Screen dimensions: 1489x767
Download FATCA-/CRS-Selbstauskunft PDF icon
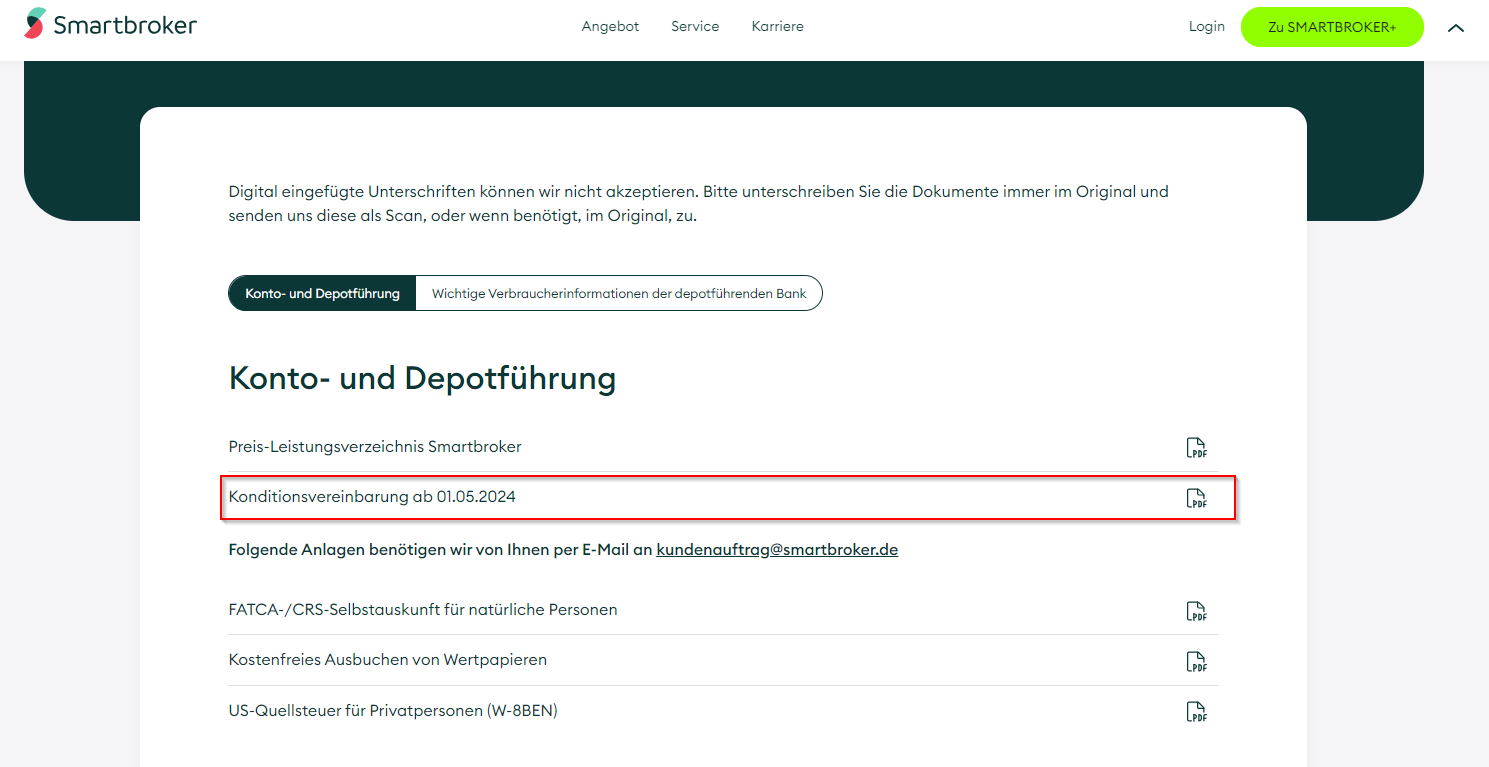click(x=1196, y=611)
